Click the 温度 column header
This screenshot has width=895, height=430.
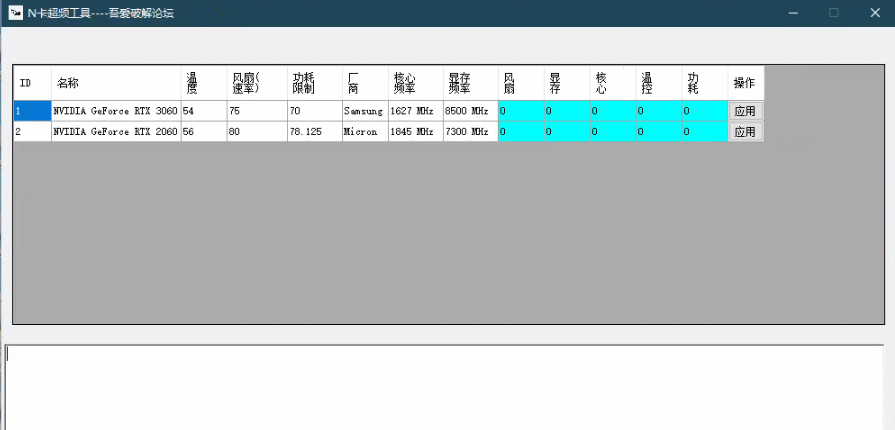(x=204, y=83)
